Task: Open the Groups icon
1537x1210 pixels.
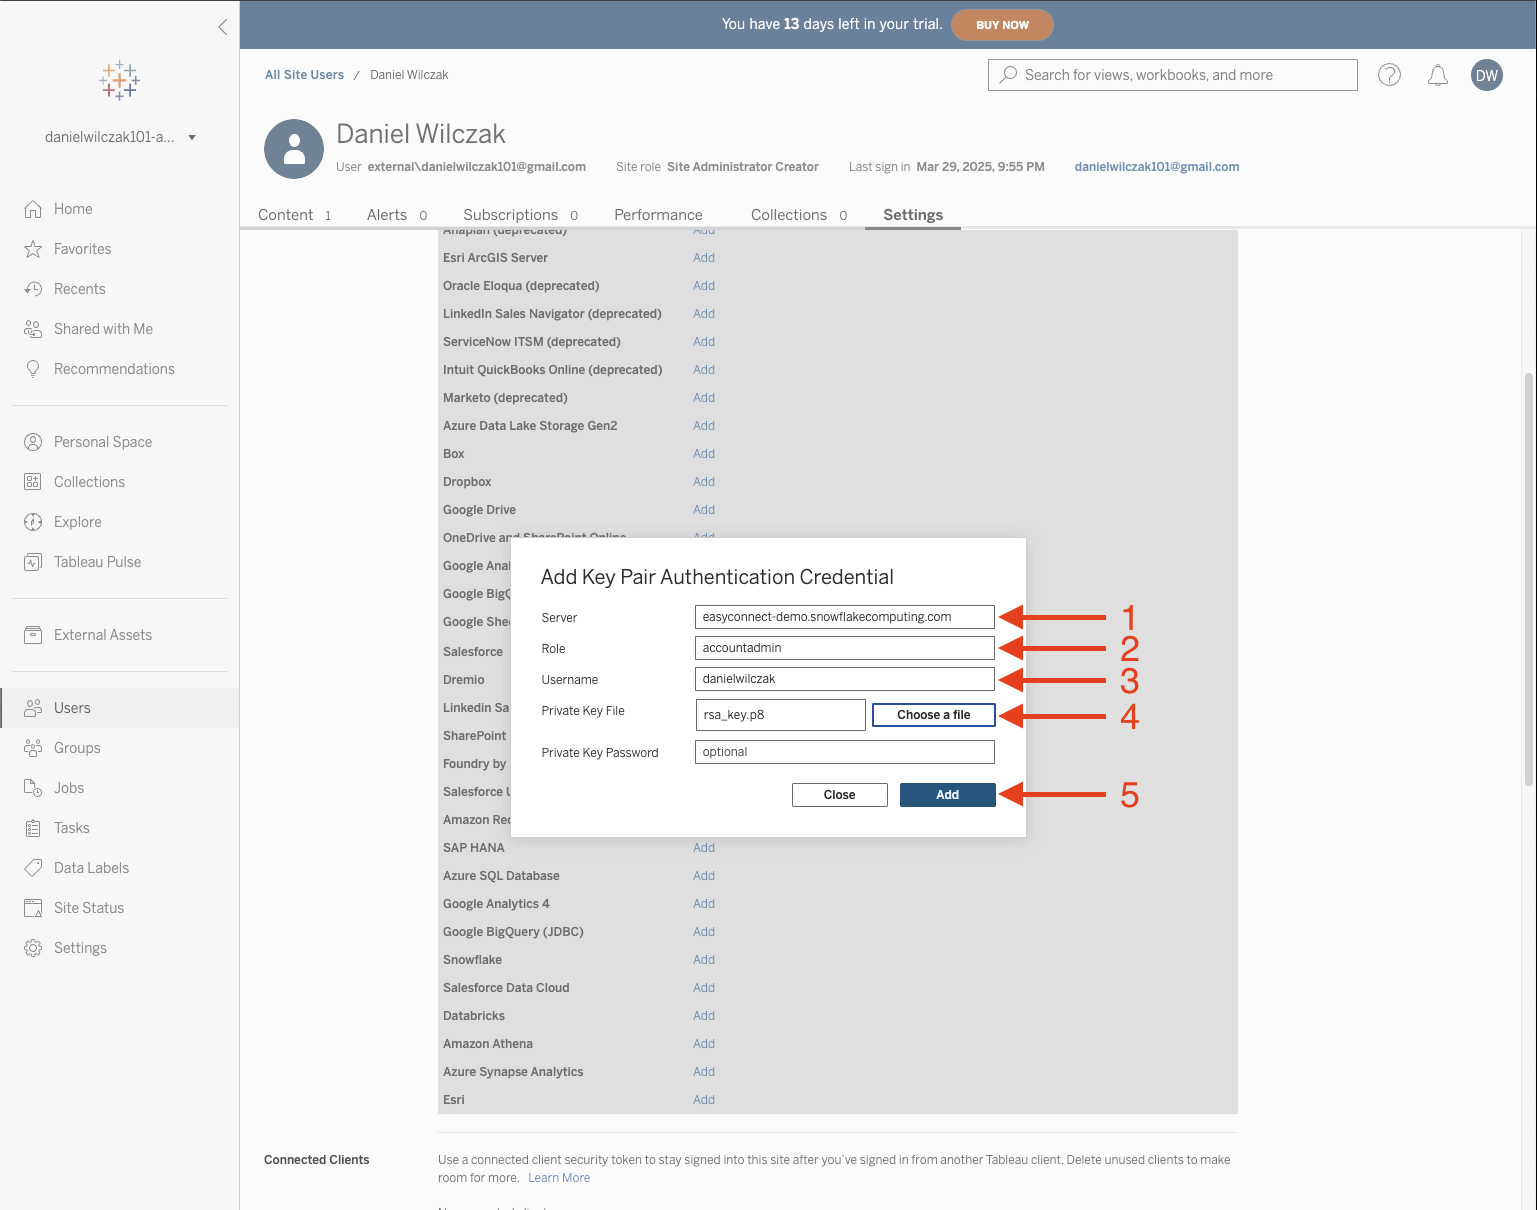Action: point(33,748)
